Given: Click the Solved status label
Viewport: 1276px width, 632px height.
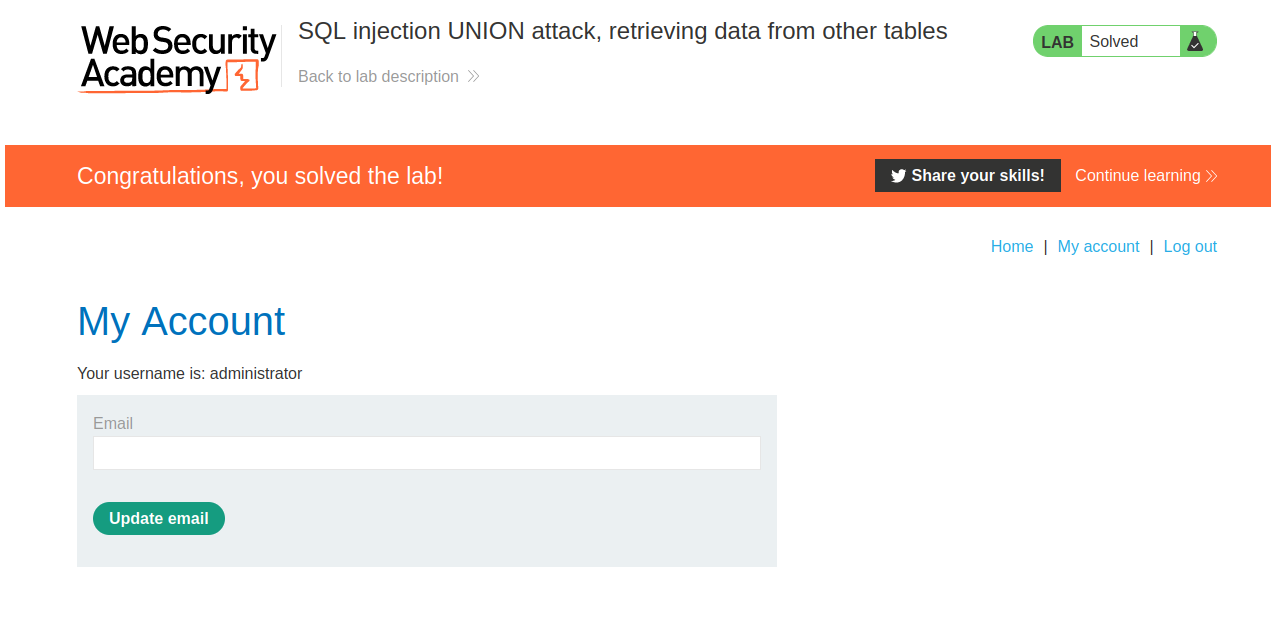Looking at the screenshot, I should (x=1114, y=42).
